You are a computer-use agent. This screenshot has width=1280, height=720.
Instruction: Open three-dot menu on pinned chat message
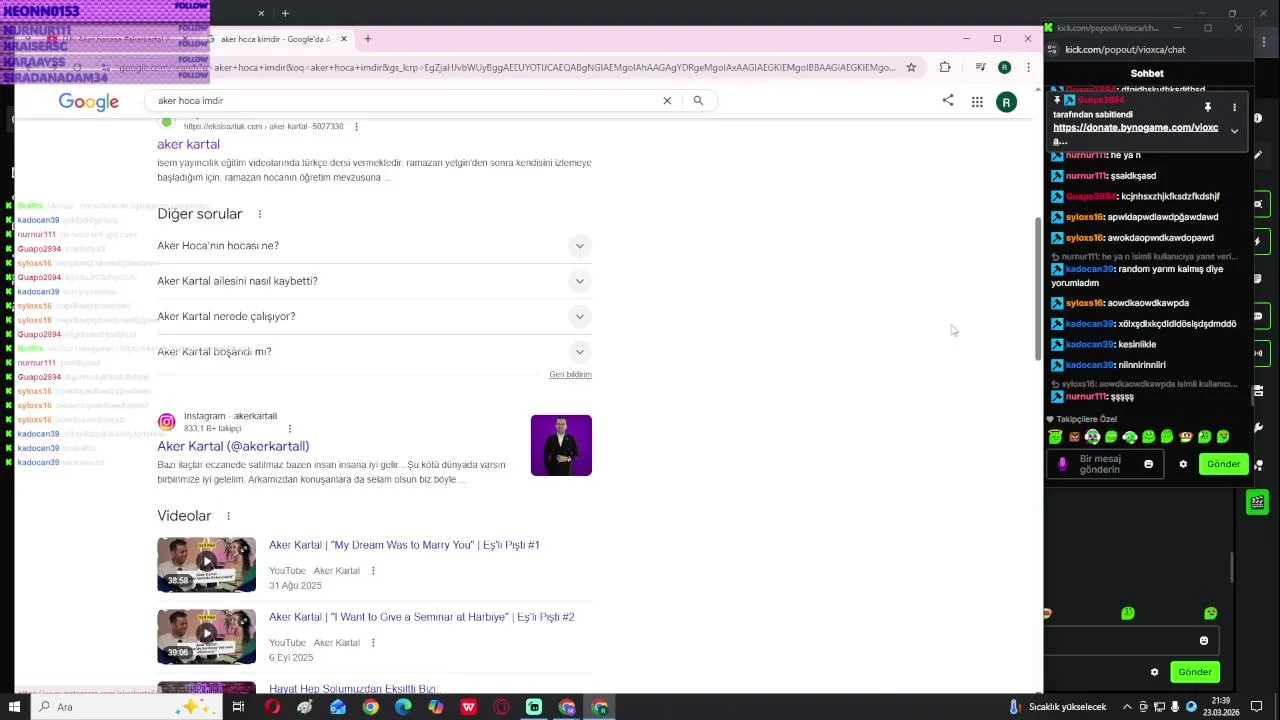point(1234,107)
